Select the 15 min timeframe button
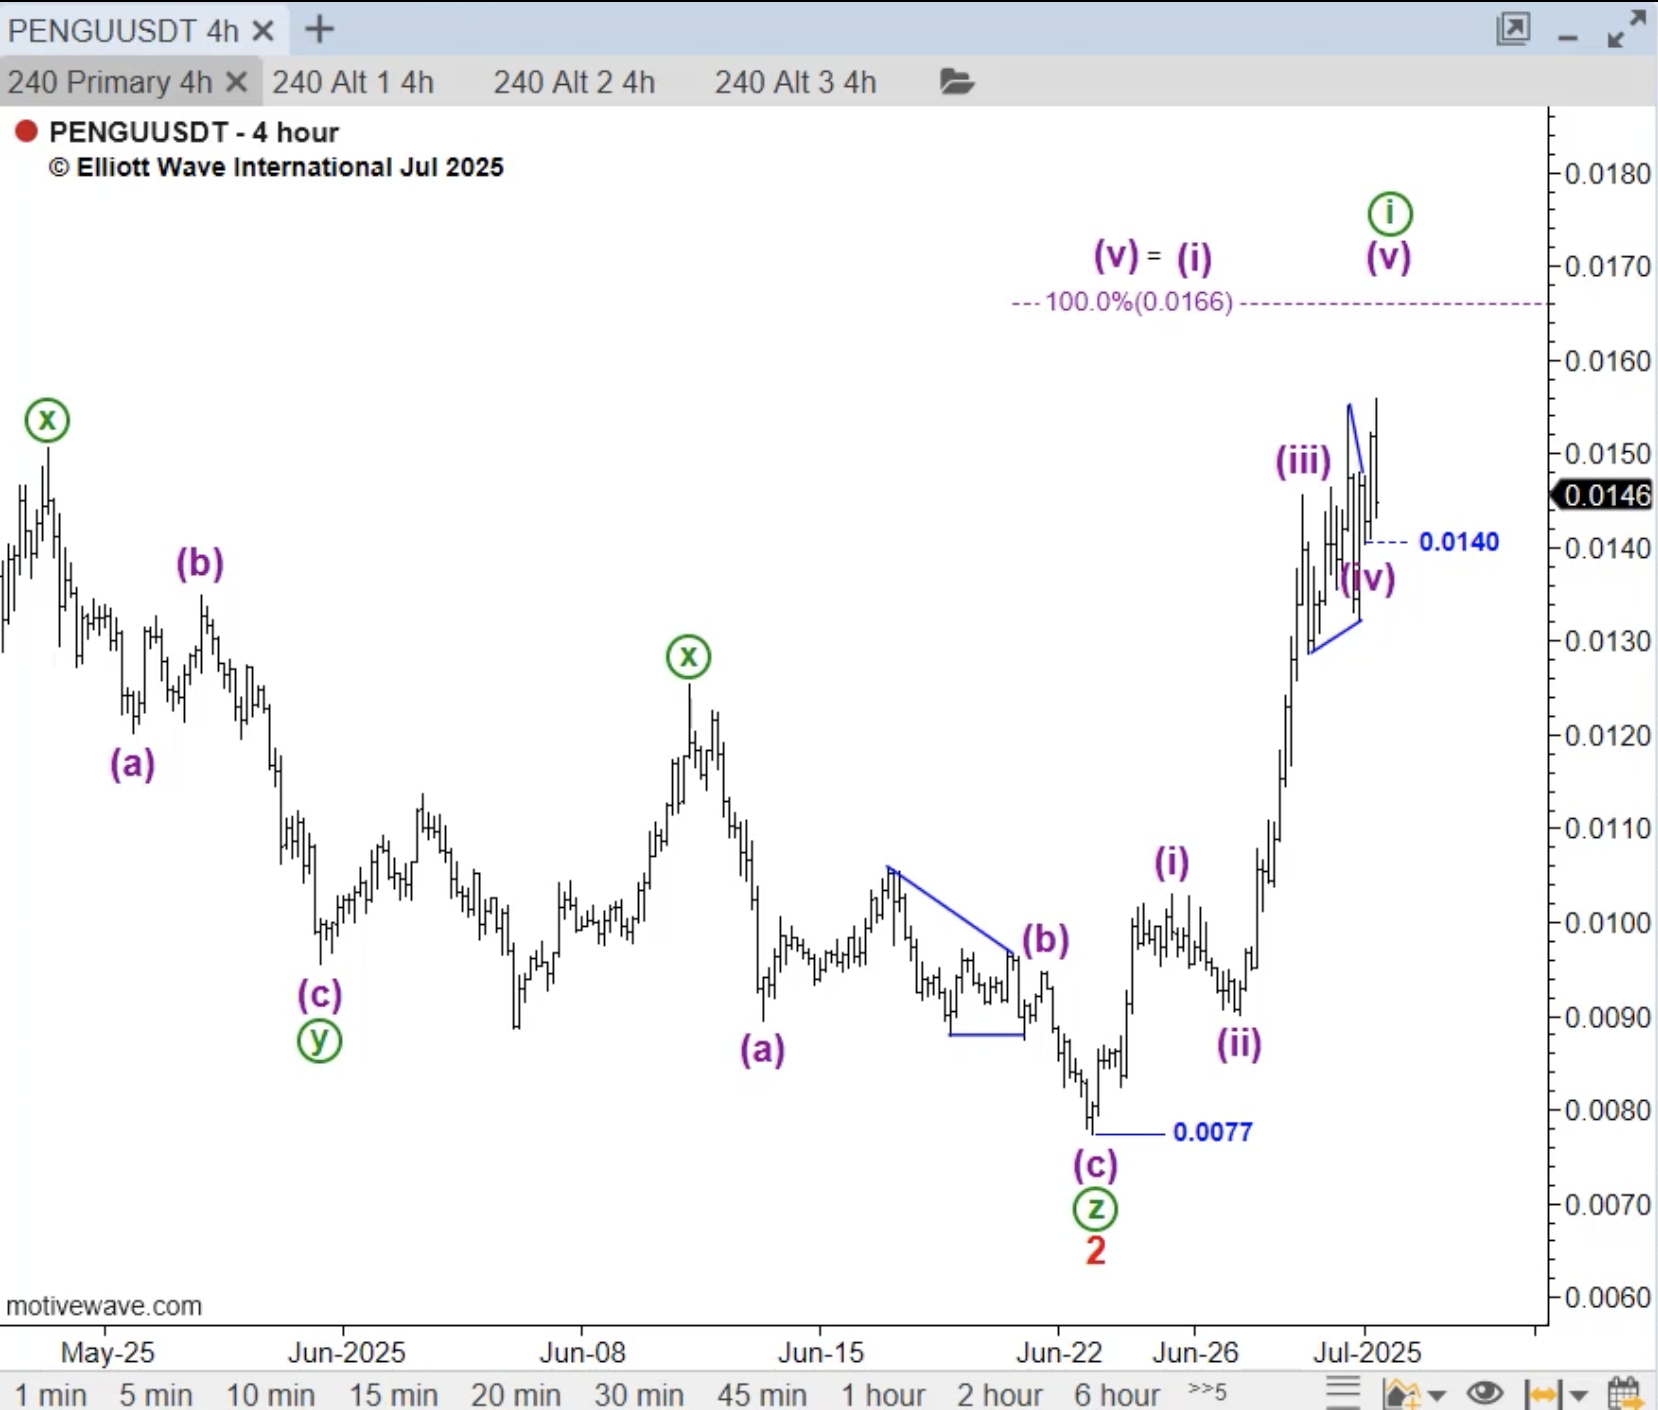Screen dimensions: 1658x1410 [393, 1394]
